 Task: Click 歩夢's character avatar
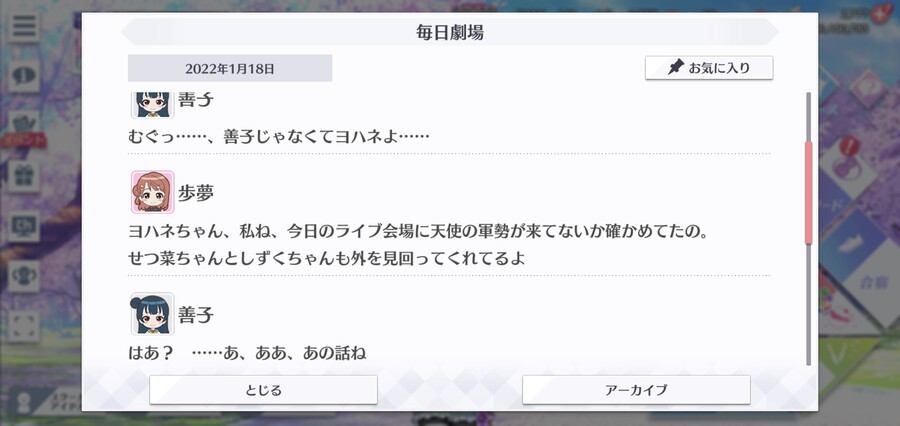pos(152,192)
